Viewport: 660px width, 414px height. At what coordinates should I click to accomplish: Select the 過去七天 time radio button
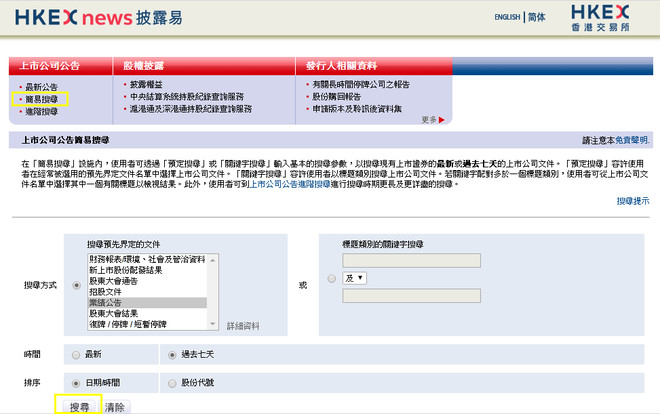pyautogui.click(x=172, y=355)
